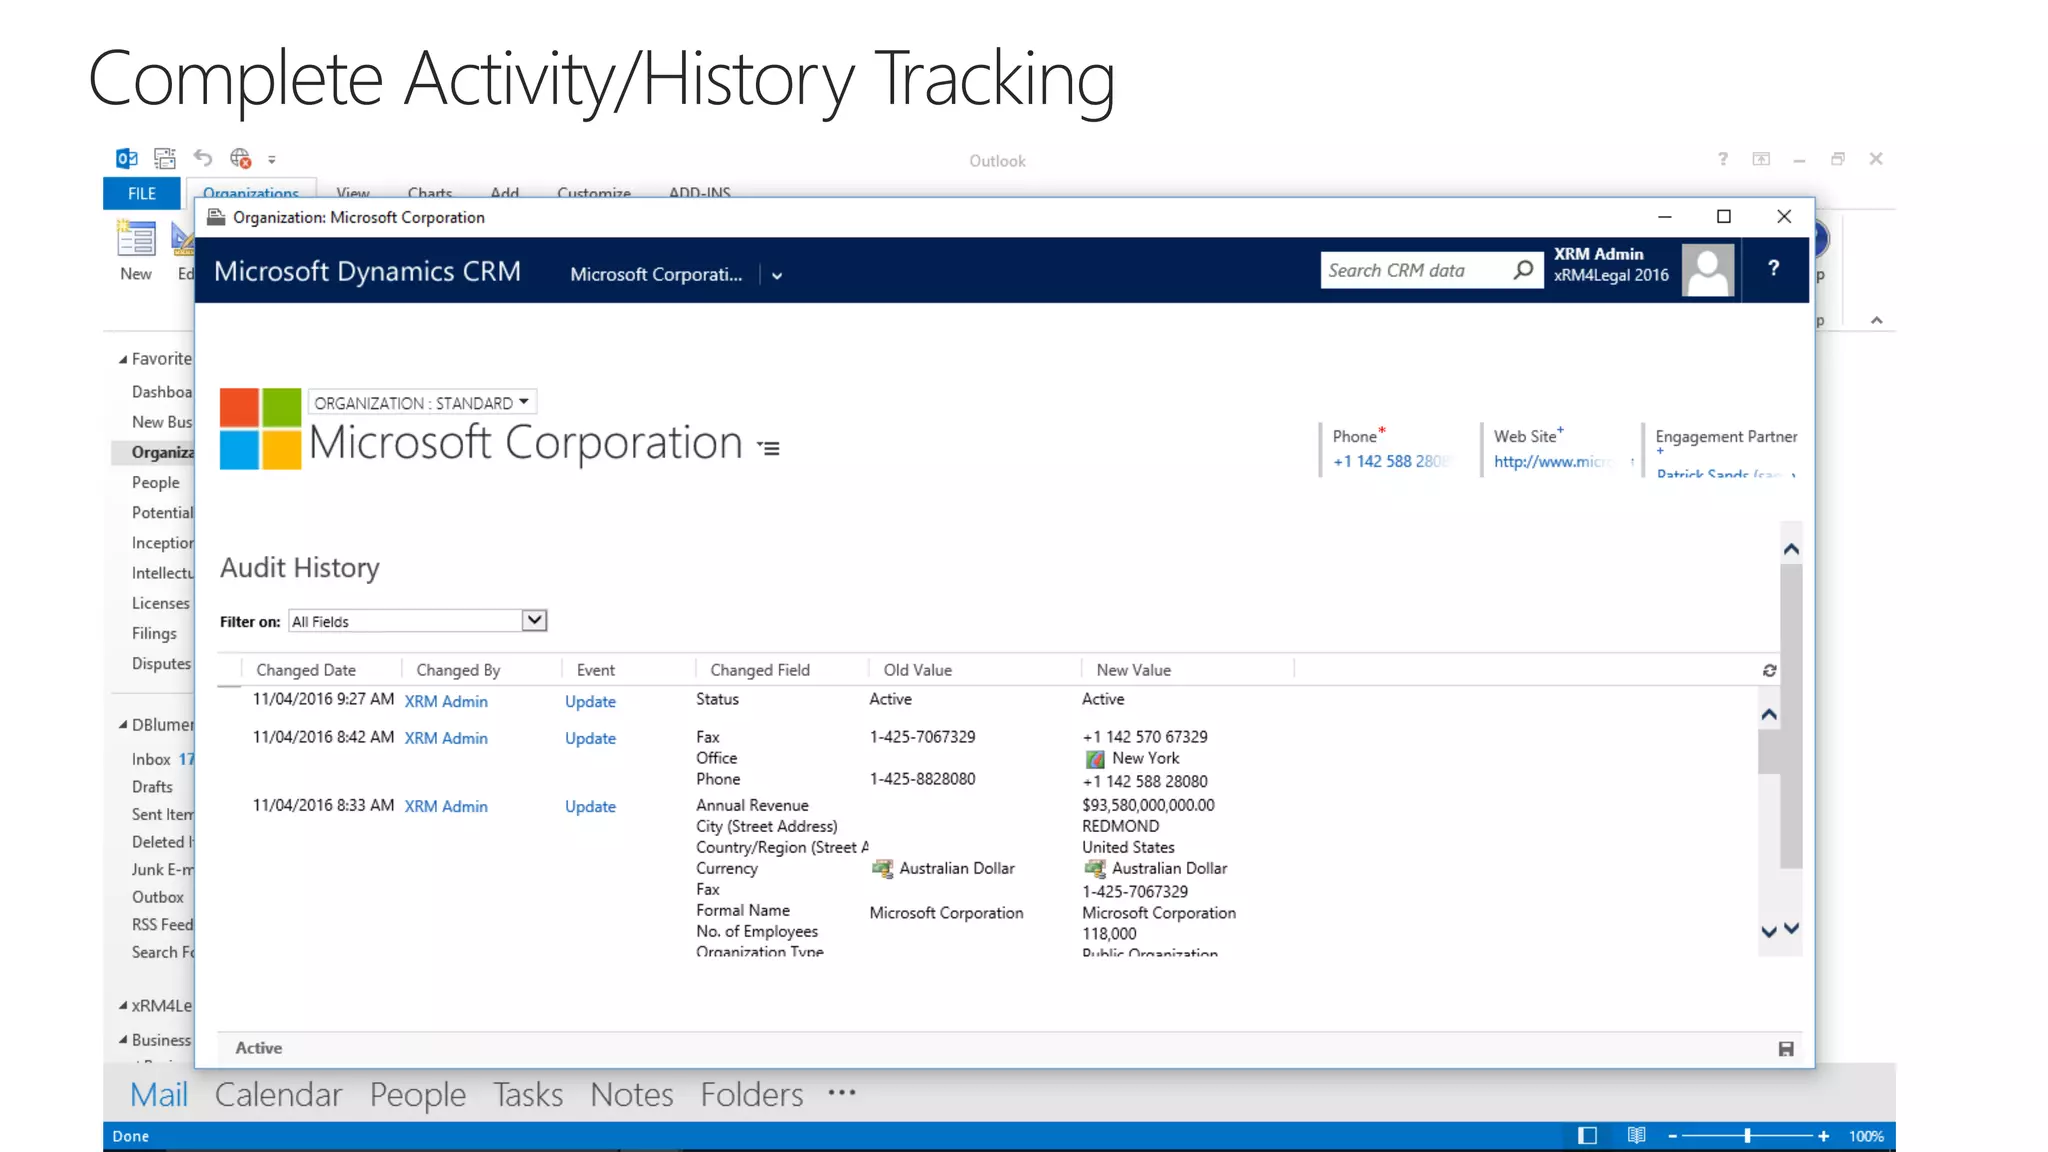This screenshot has height=1152, width=2048.
Task: Open the Microsoft Corporation navigation chevron
Action: (x=777, y=276)
